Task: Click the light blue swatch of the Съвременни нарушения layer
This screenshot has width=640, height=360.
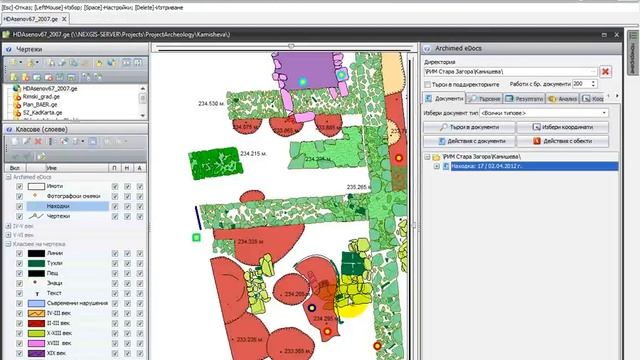Action: (36, 303)
